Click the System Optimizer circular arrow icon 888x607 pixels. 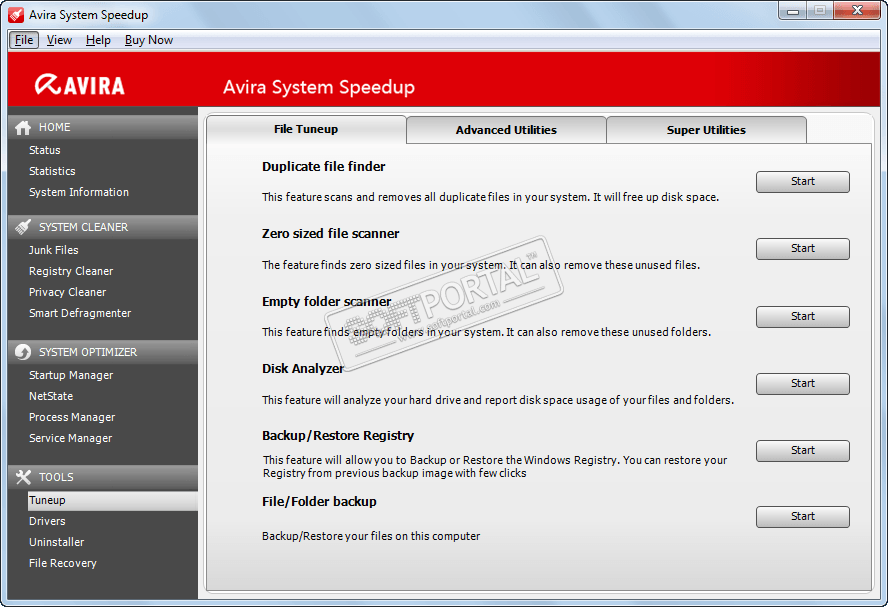(x=23, y=352)
